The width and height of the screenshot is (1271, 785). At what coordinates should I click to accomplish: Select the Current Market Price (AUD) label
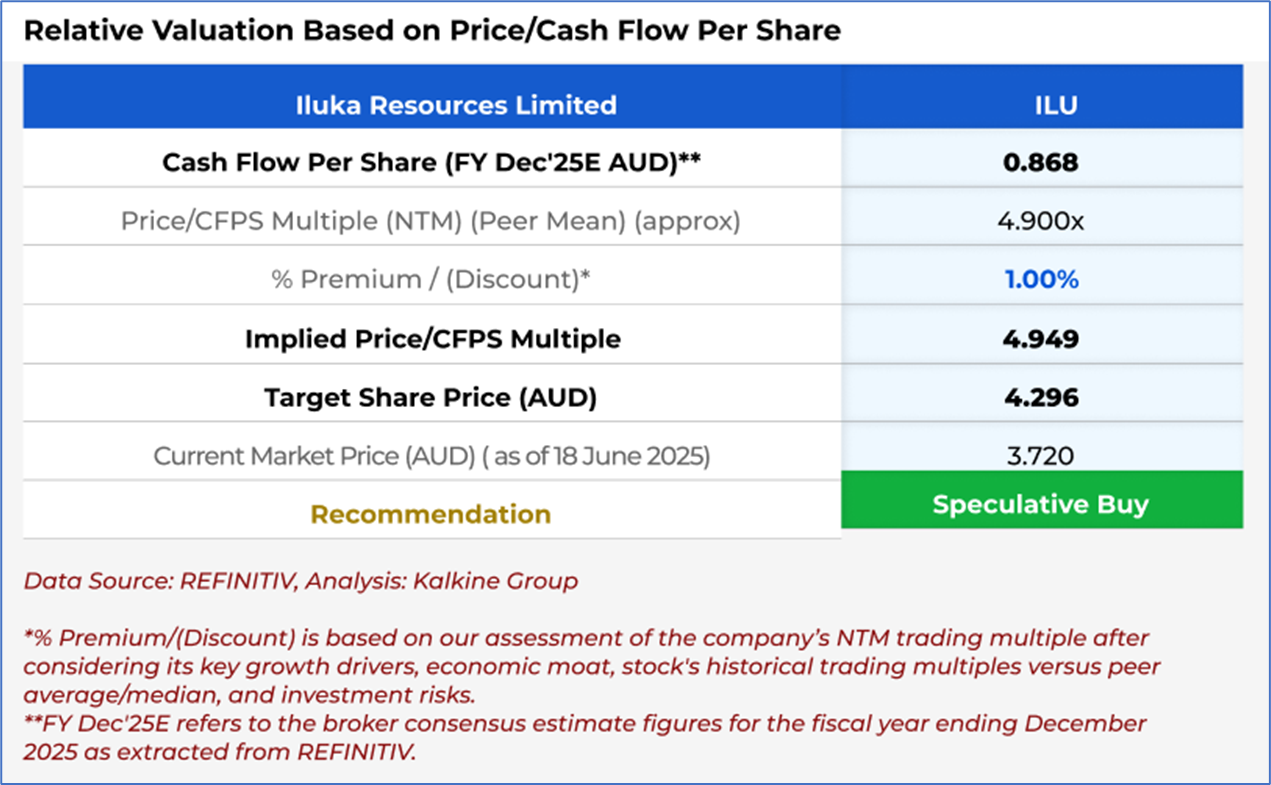tap(431, 456)
